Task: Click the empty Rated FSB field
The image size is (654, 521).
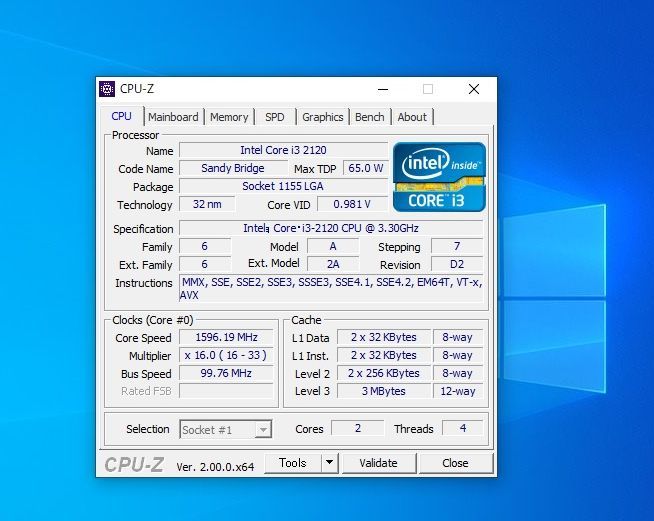Action: [x=226, y=391]
